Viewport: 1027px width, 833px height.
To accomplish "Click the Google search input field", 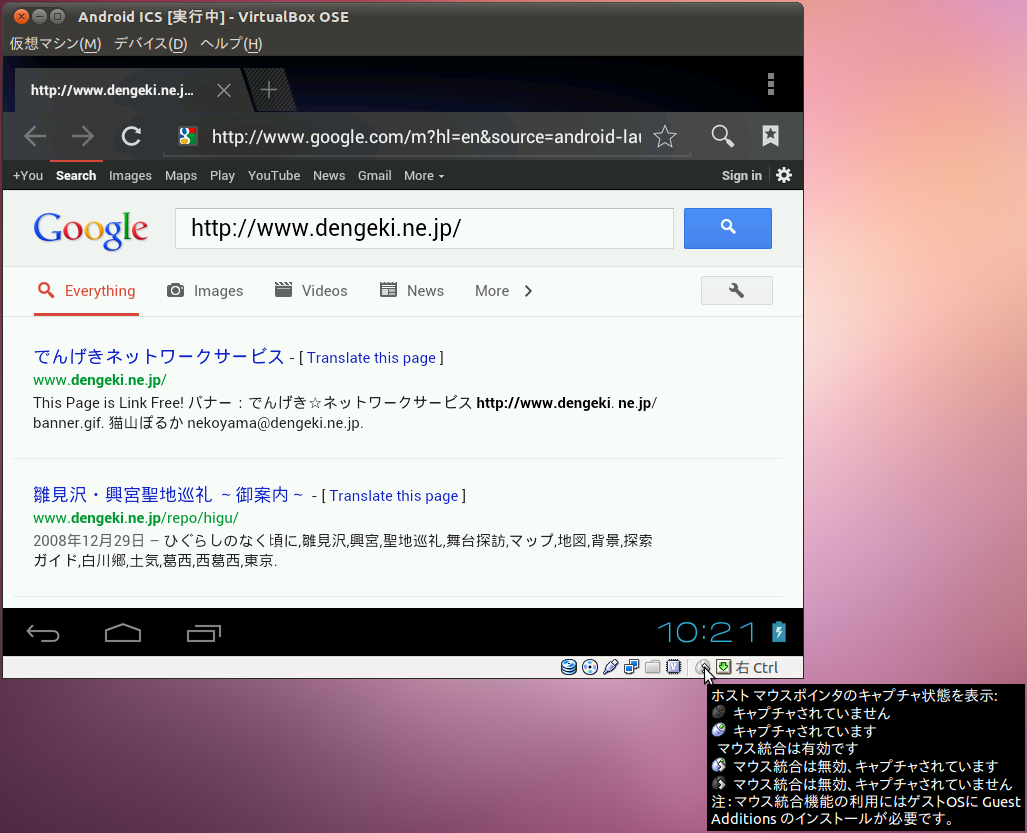I will pos(424,228).
